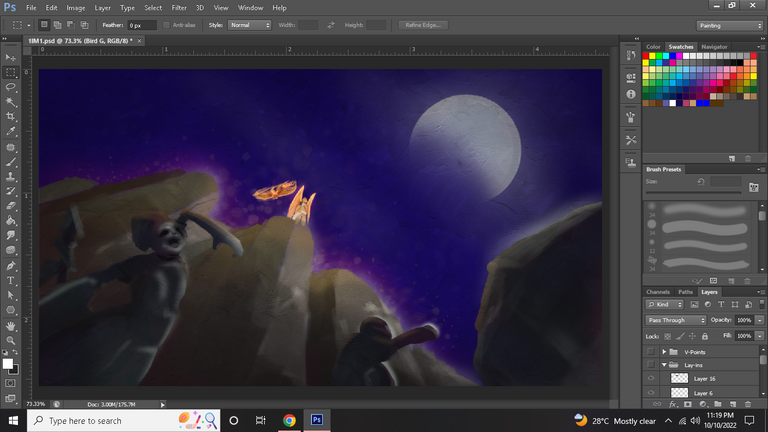Open the Style dropdown set to Normal
The image size is (768, 432).
point(249,25)
